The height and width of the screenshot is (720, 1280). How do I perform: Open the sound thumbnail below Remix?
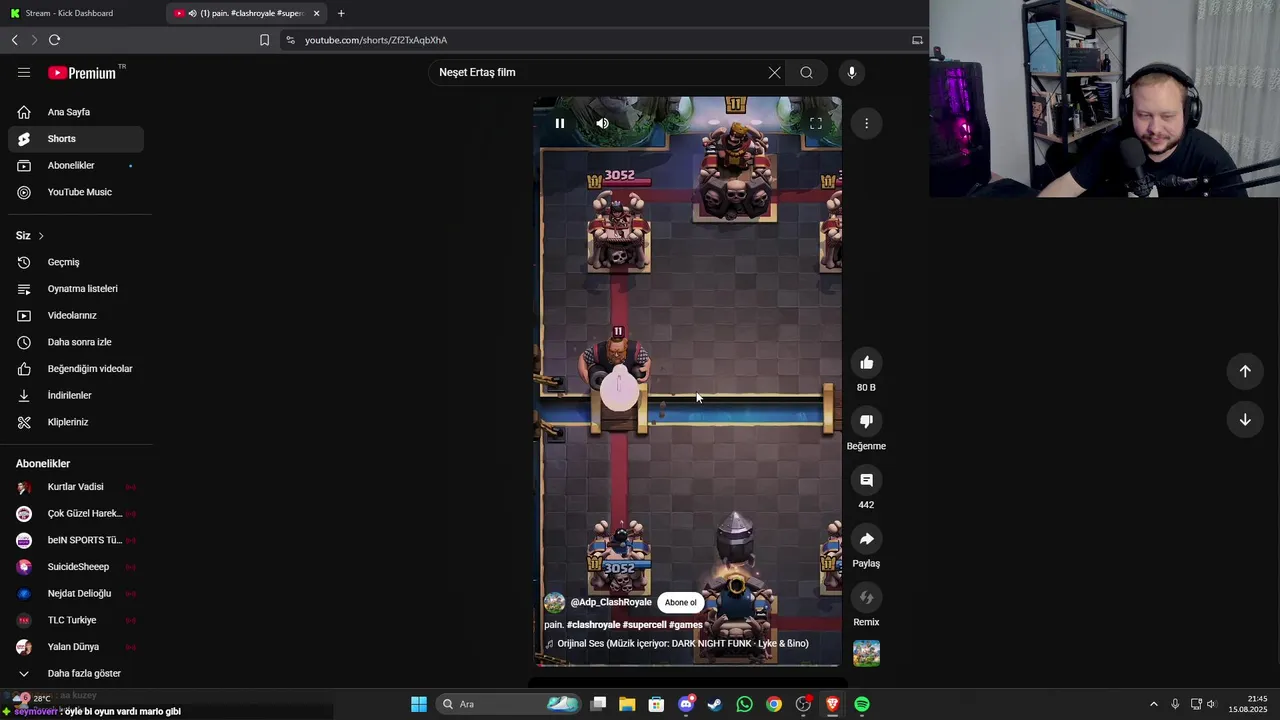(866, 653)
